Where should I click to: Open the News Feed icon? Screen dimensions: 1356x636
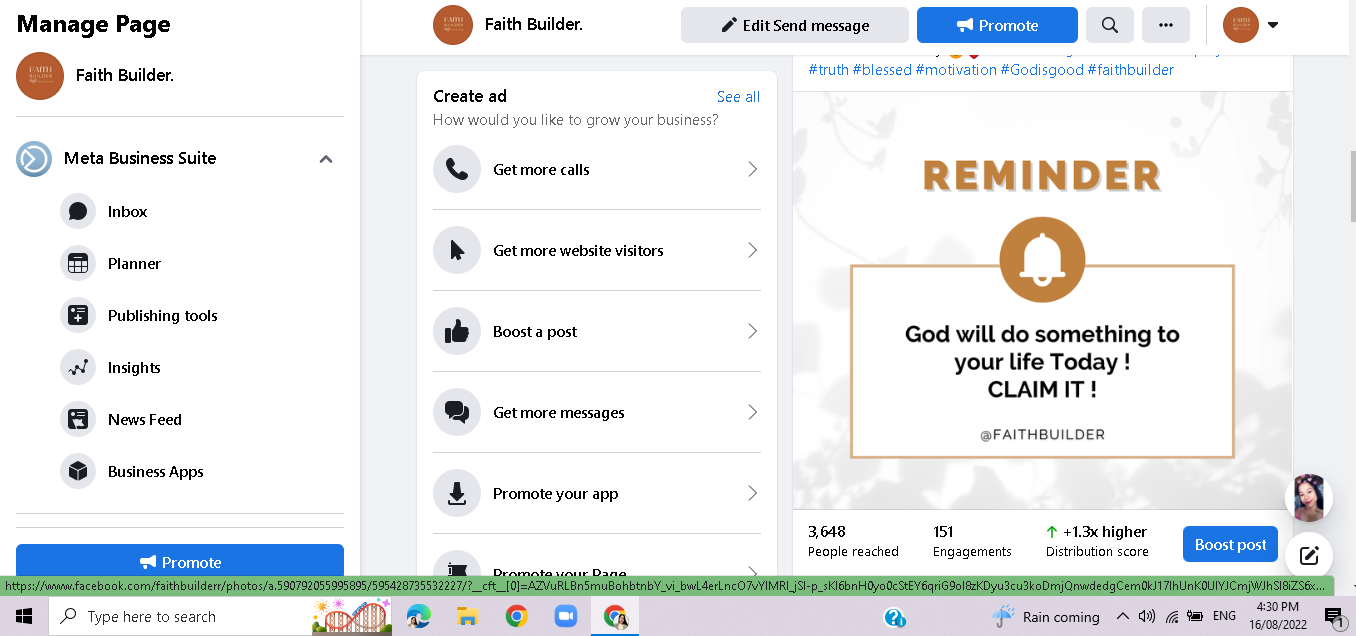point(78,420)
